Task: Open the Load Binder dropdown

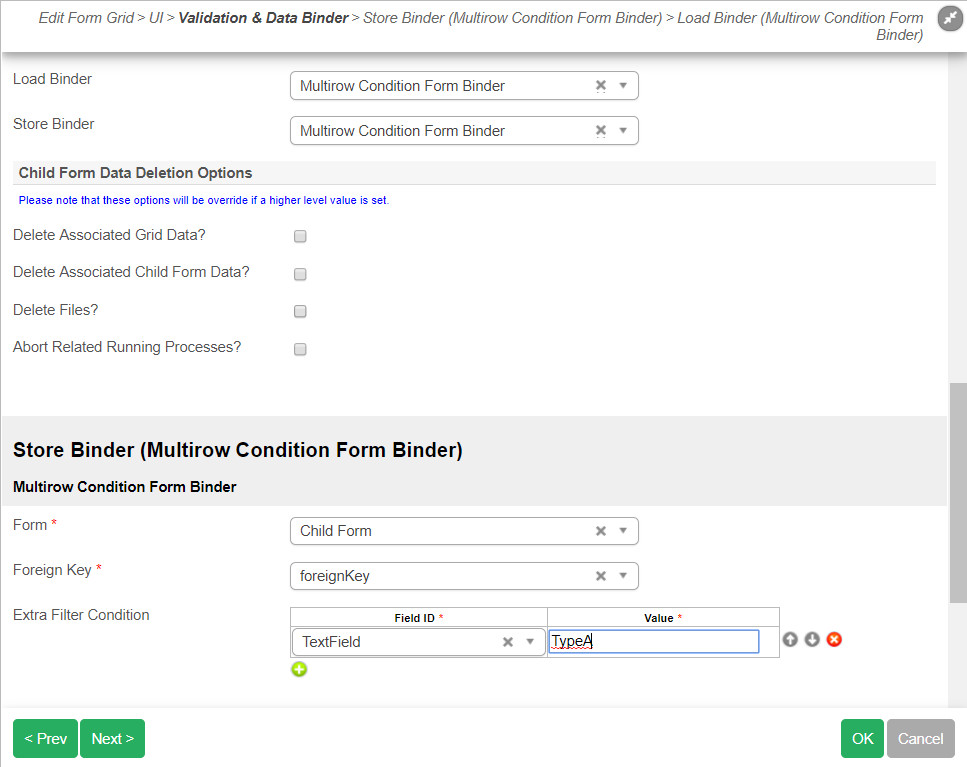Action: coord(623,86)
